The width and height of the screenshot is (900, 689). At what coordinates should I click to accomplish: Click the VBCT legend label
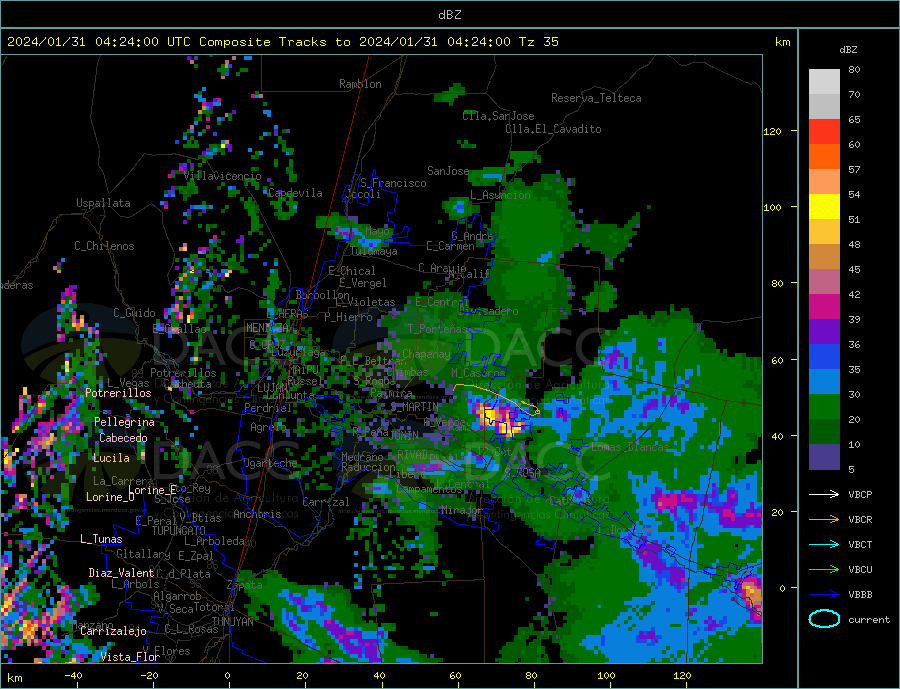(860, 544)
